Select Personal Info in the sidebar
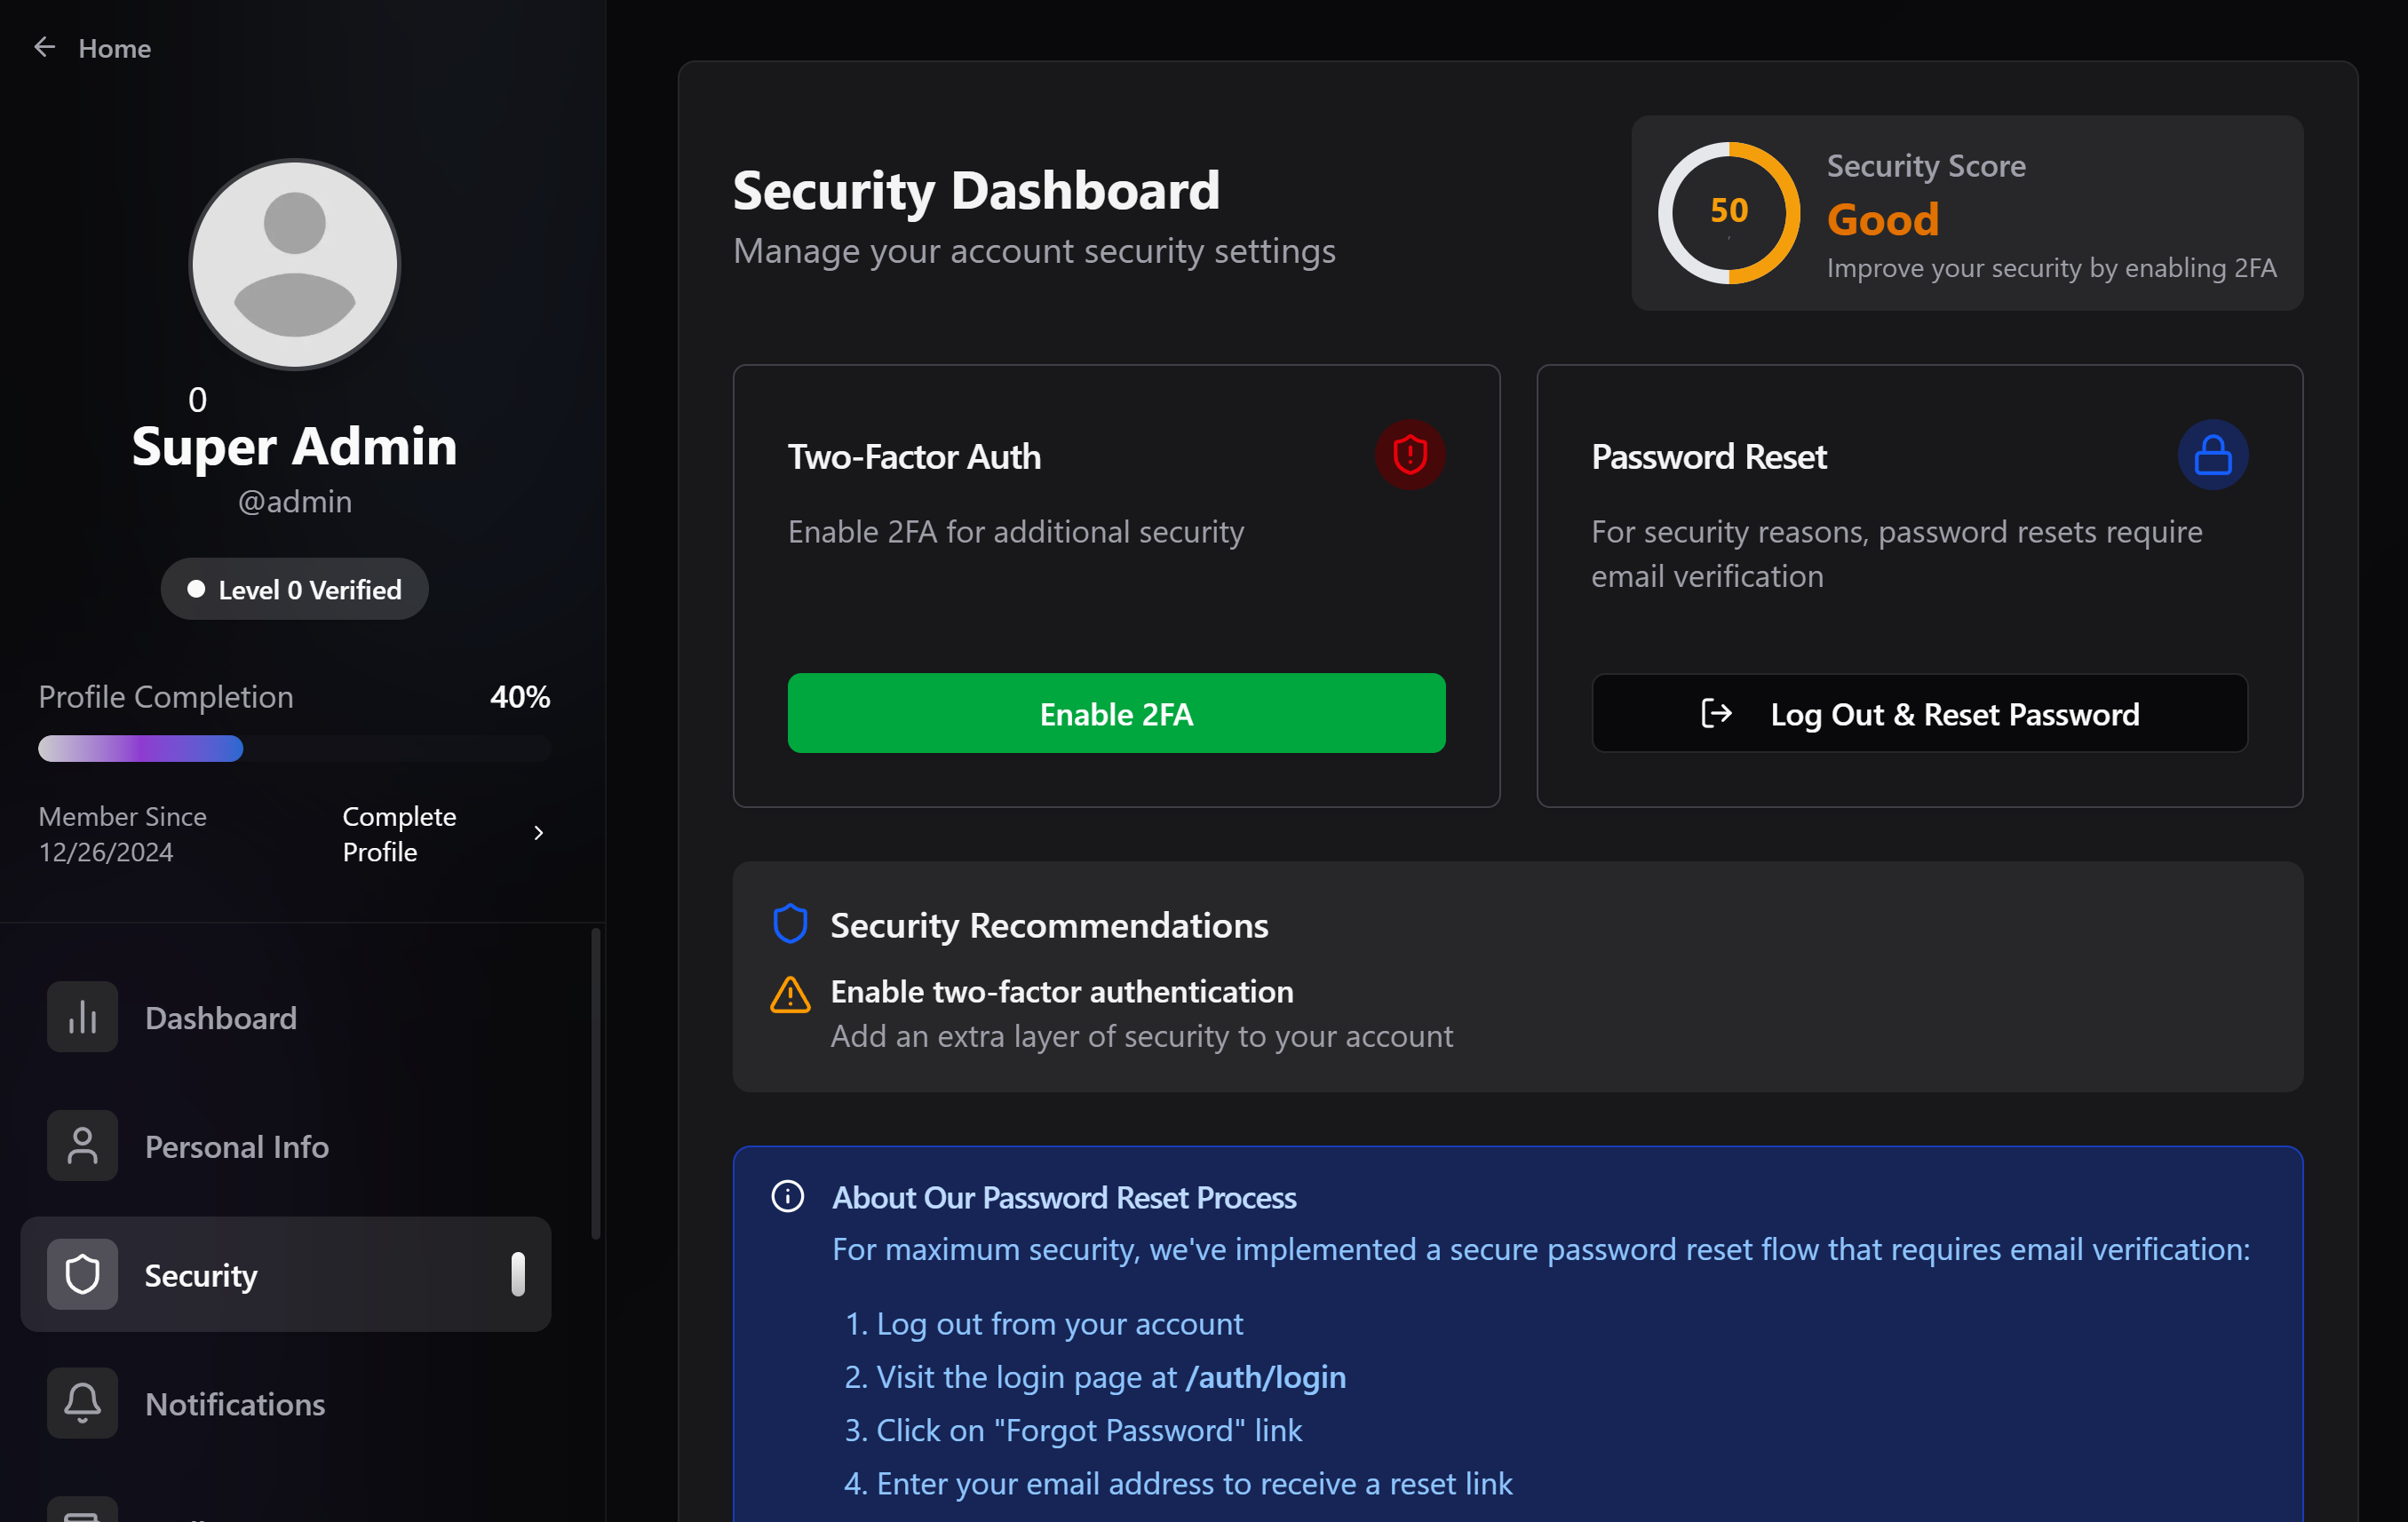 (x=236, y=1146)
